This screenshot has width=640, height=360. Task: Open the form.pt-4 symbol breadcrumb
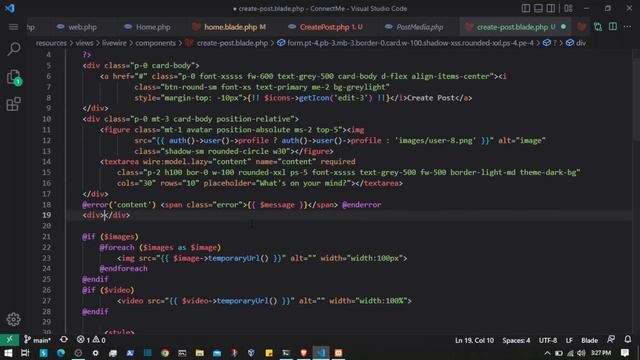(x=410, y=43)
